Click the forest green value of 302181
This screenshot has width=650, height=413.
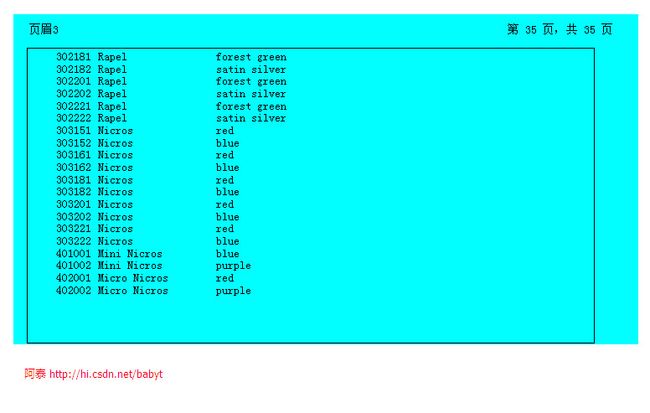(x=251, y=57)
